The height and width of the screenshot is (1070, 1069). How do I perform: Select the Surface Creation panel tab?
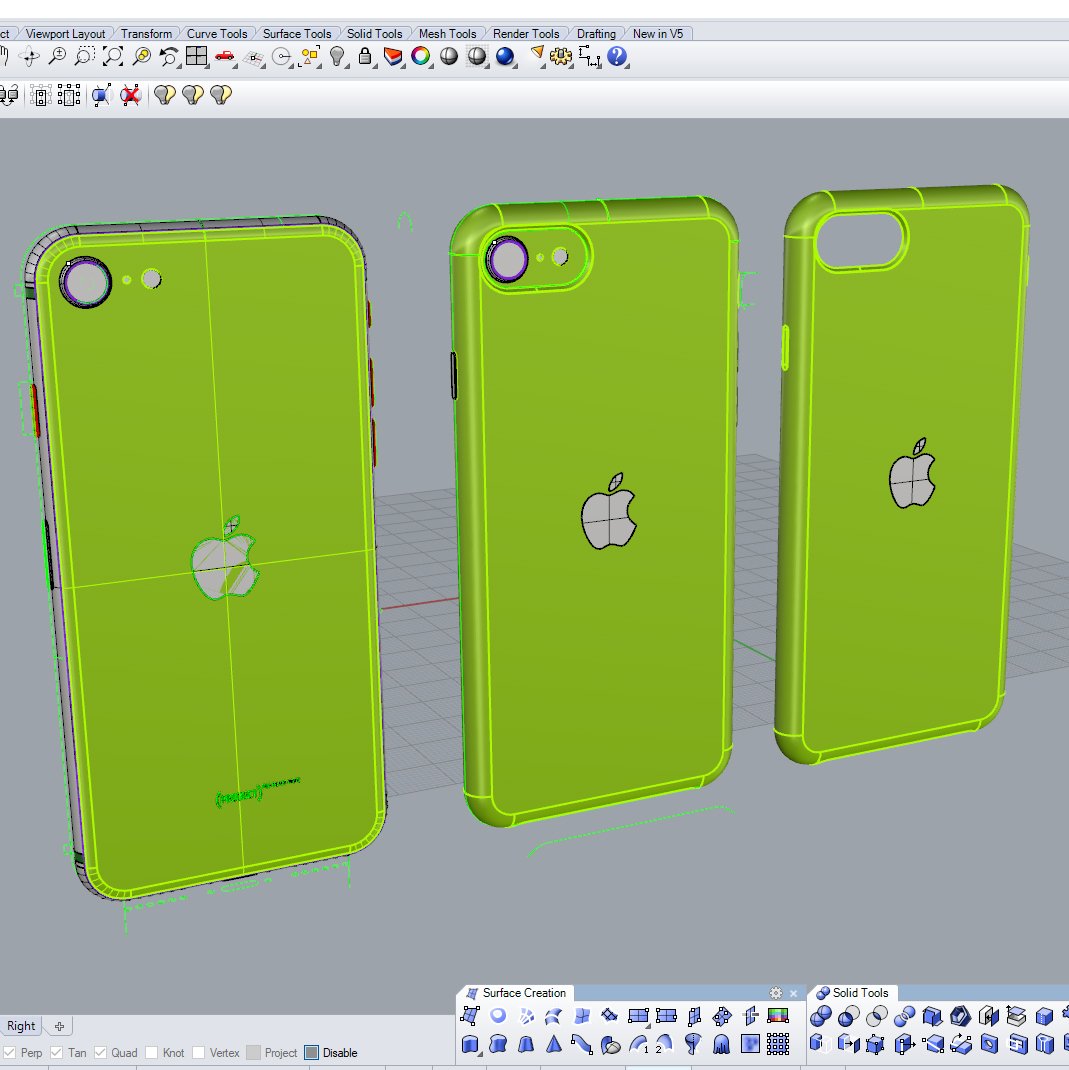(516, 993)
